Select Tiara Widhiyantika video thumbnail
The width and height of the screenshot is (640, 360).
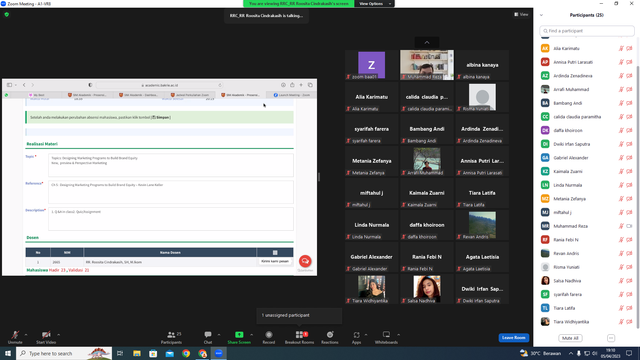pos(371,289)
